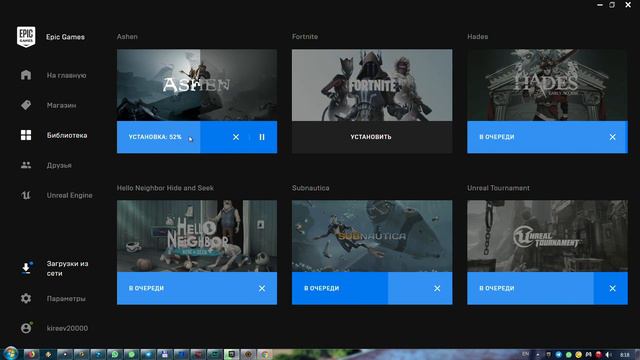Select the 'На главную' menu label
This screenshot has width=640, height=360.
click(66, 76)
